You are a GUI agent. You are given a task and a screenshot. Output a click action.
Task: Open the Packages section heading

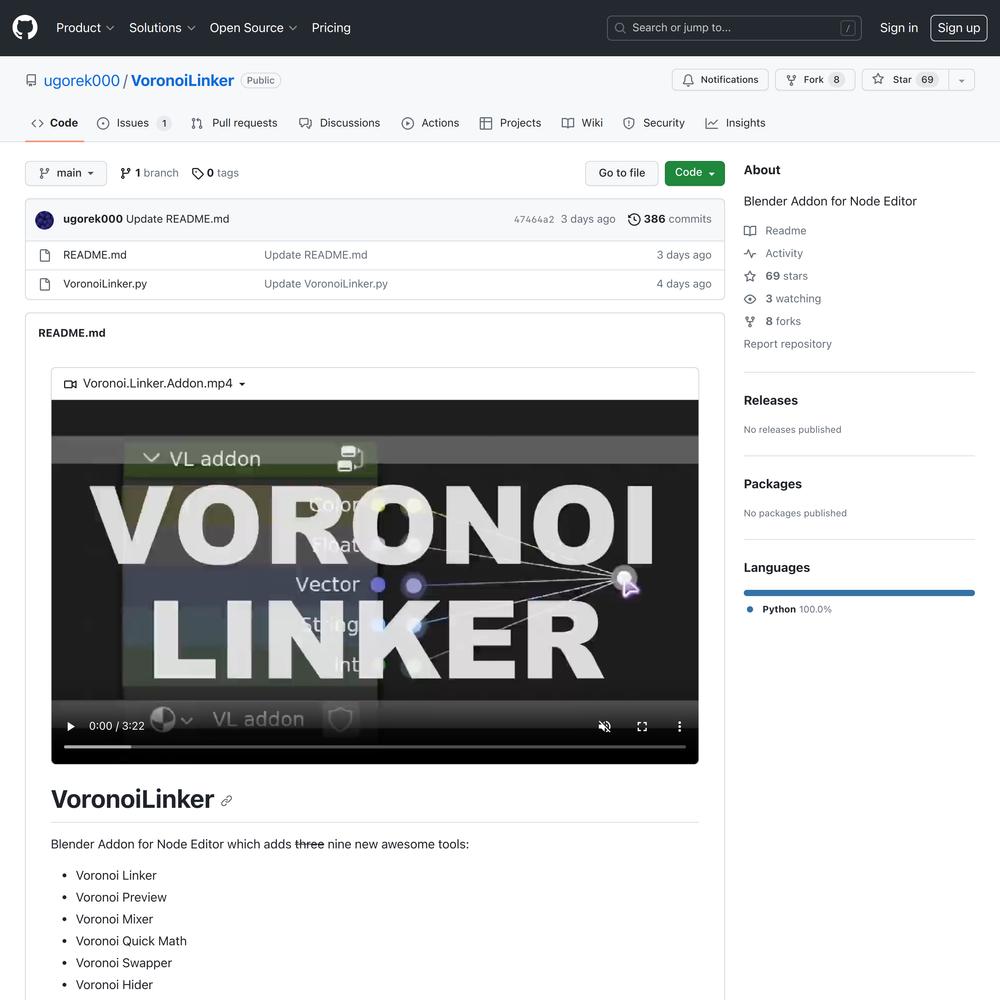tap(772, 484)
